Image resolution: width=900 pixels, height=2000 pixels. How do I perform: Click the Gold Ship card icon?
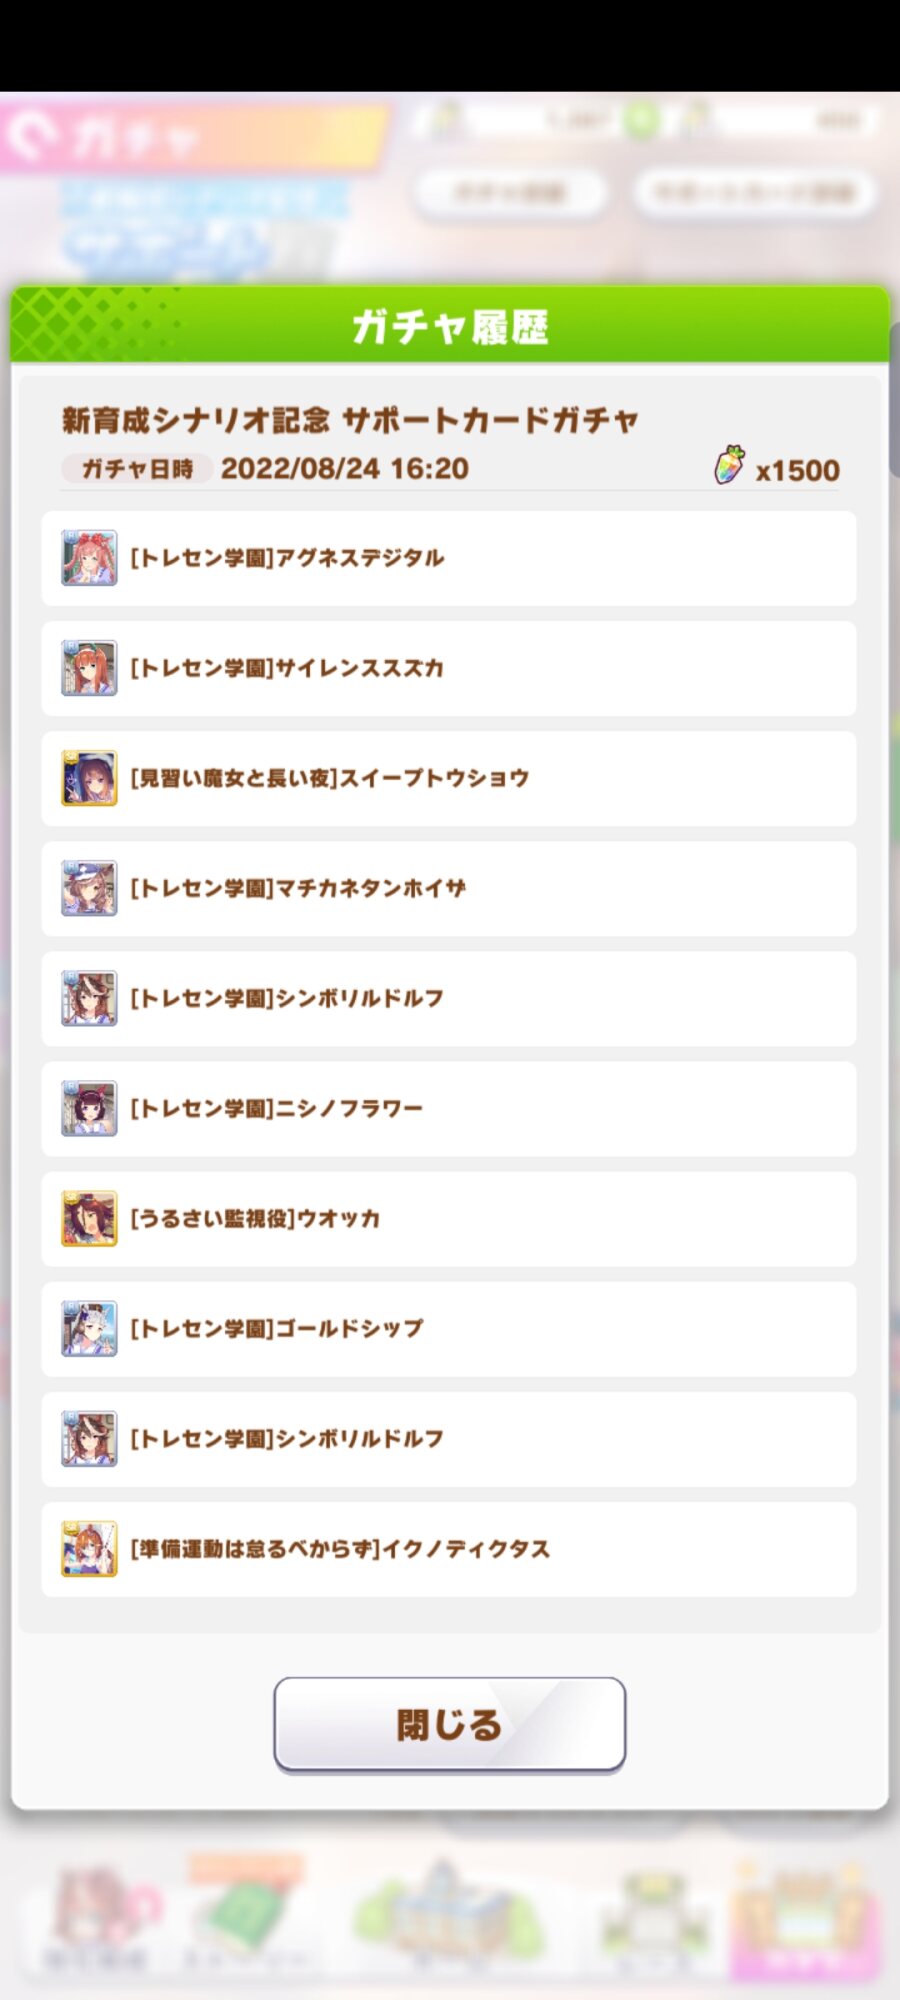(89, 1328)
